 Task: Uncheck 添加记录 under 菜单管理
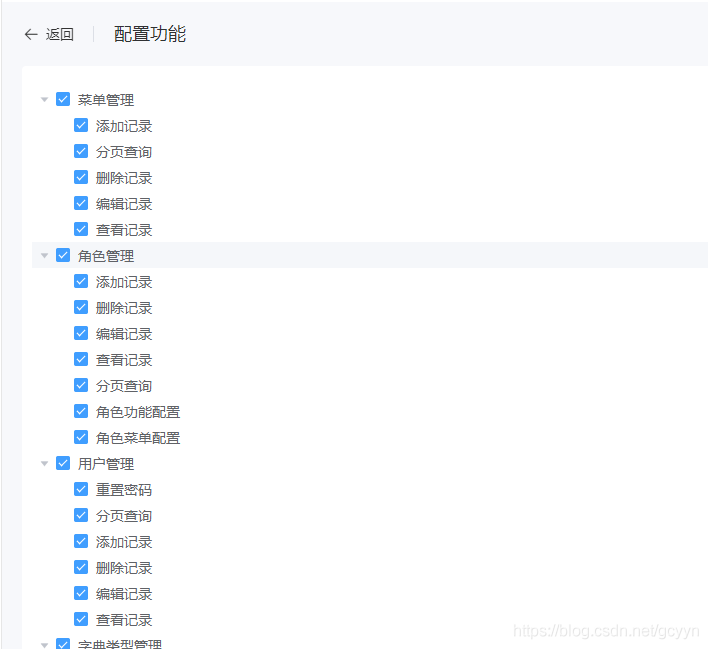pos(81,125)
